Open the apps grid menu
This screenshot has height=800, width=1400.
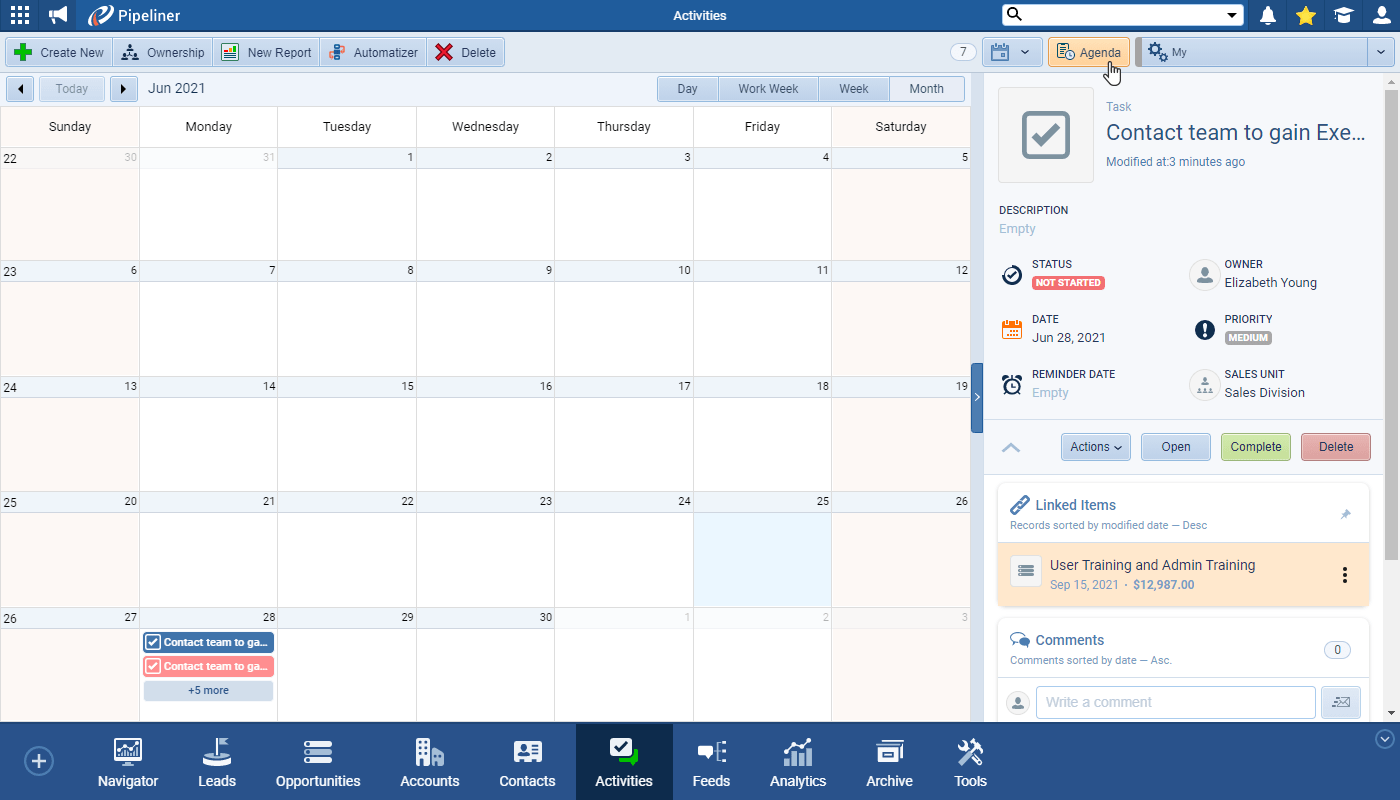tap(20, 15)
